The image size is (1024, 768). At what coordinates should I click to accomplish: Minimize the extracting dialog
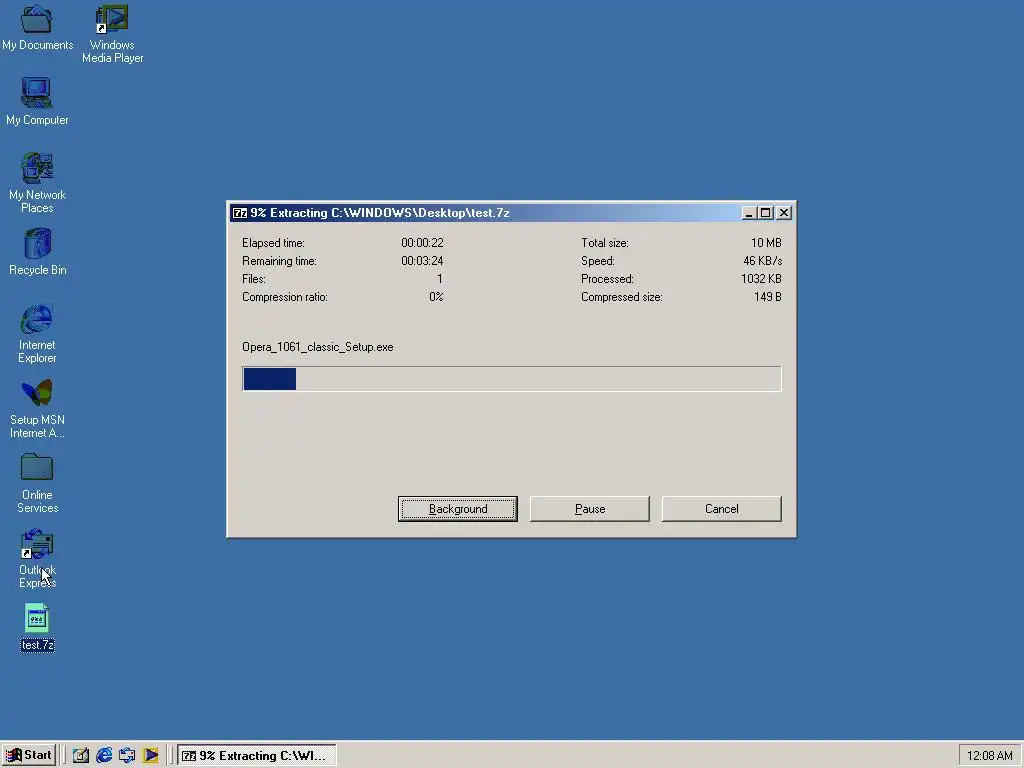click(749, 213)
